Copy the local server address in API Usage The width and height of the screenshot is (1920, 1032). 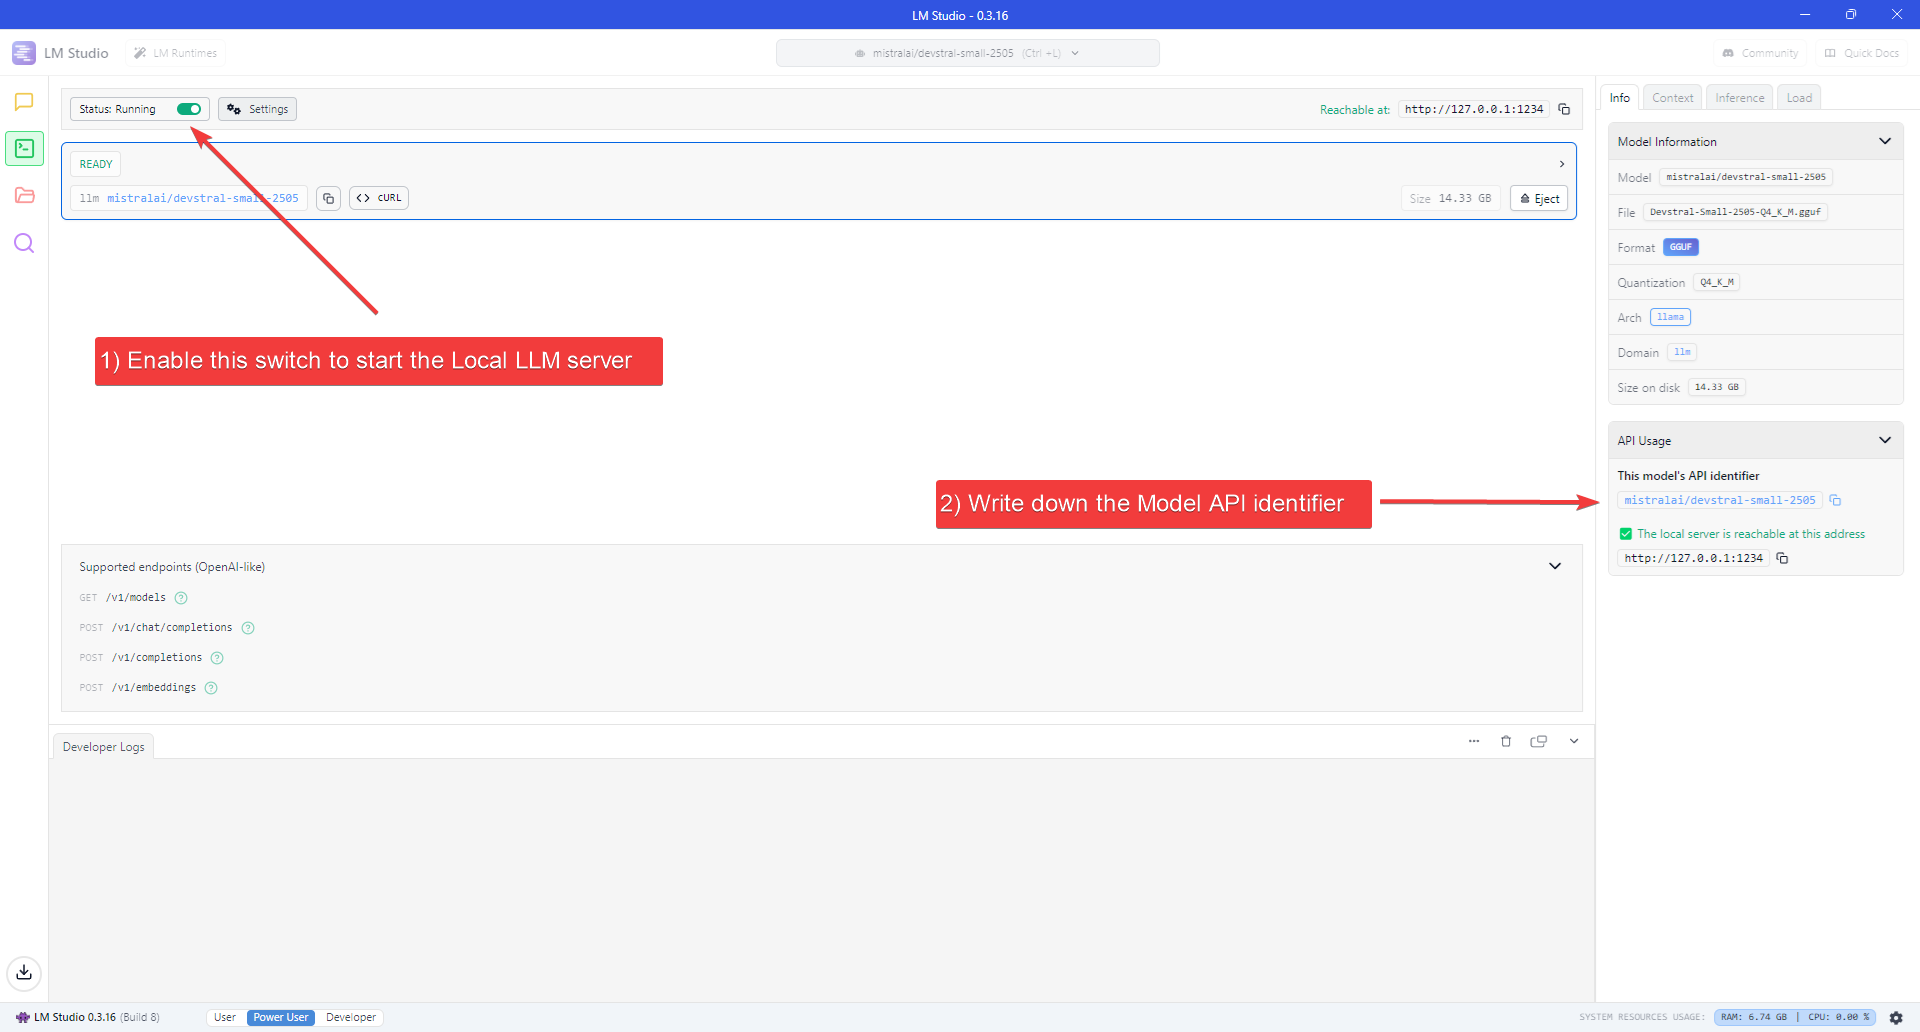[1782, 558]
